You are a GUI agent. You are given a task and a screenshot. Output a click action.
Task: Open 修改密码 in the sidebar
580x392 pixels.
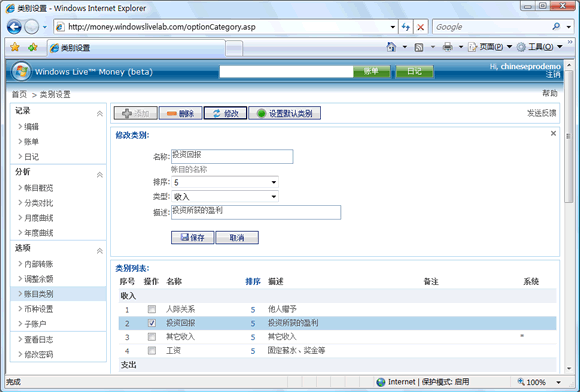click(38, 354)
